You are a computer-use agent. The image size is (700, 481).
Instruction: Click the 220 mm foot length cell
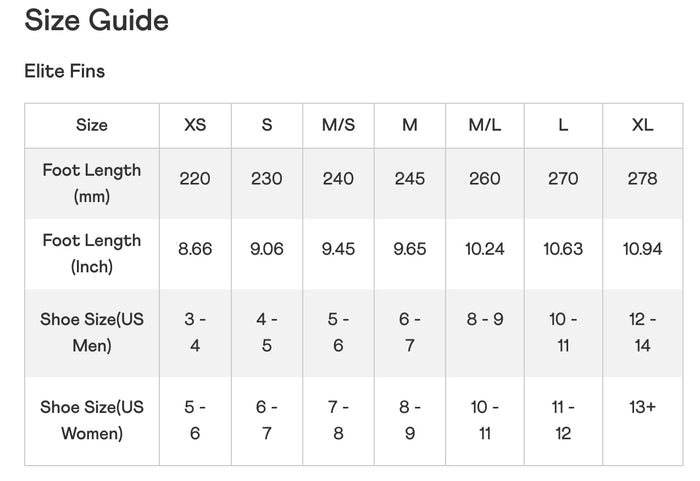pos(195,179)
